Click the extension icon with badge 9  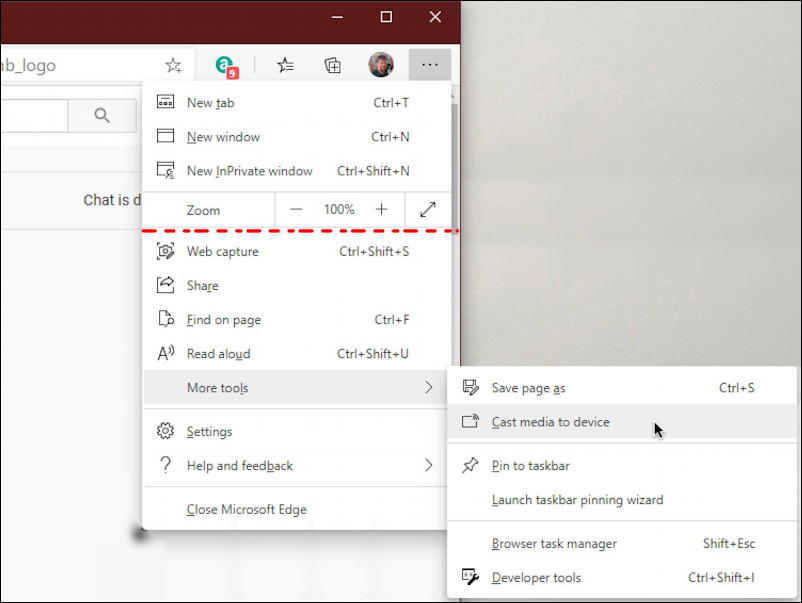[225, 64]
